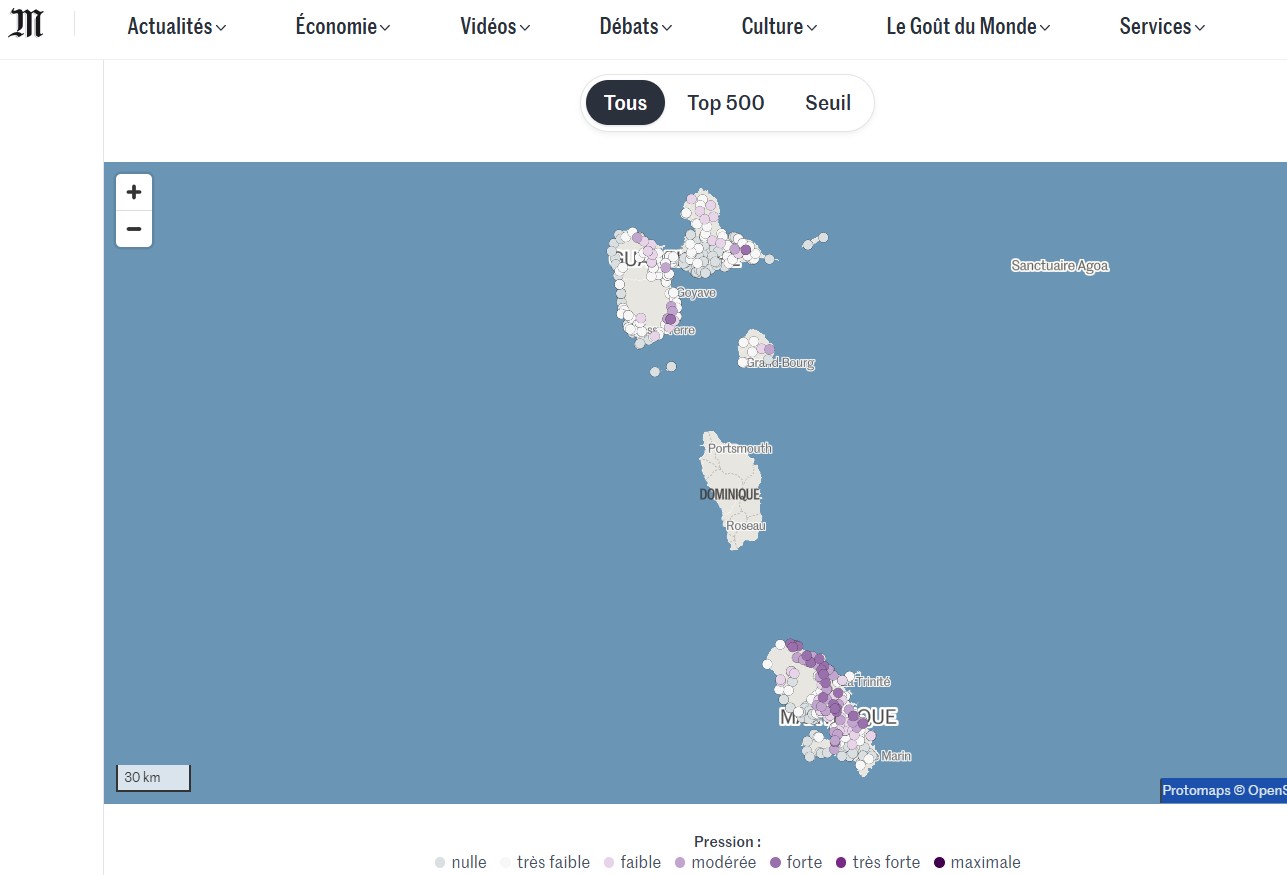Open the Protomaps attribution link
This screenshot has height=875, width=1287.
tap(1196, 790)
